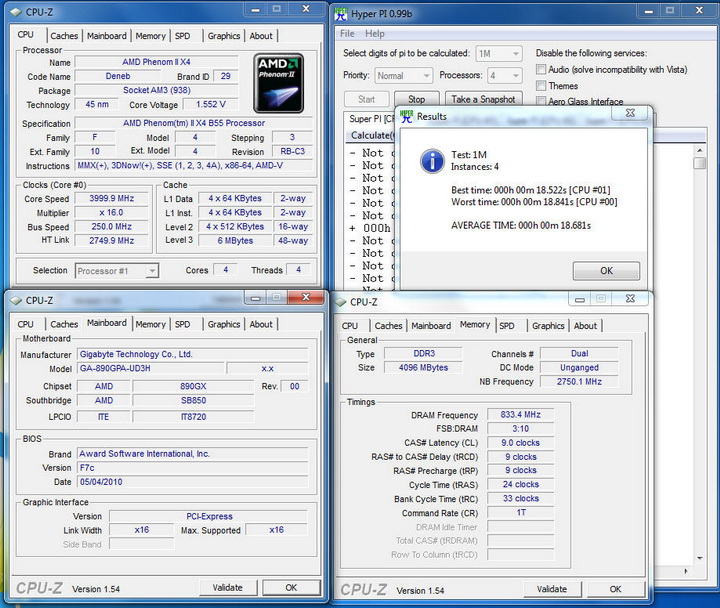Screen dimensions: 720x608
Task: Open the Help menu in Hyper PI
Action: (375, 34)
